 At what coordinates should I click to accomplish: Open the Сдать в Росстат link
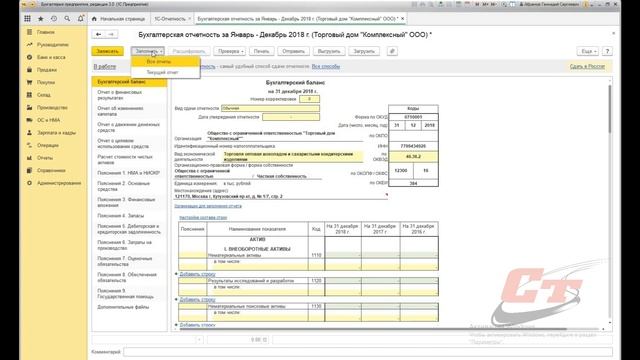click(x=587, y=66)
